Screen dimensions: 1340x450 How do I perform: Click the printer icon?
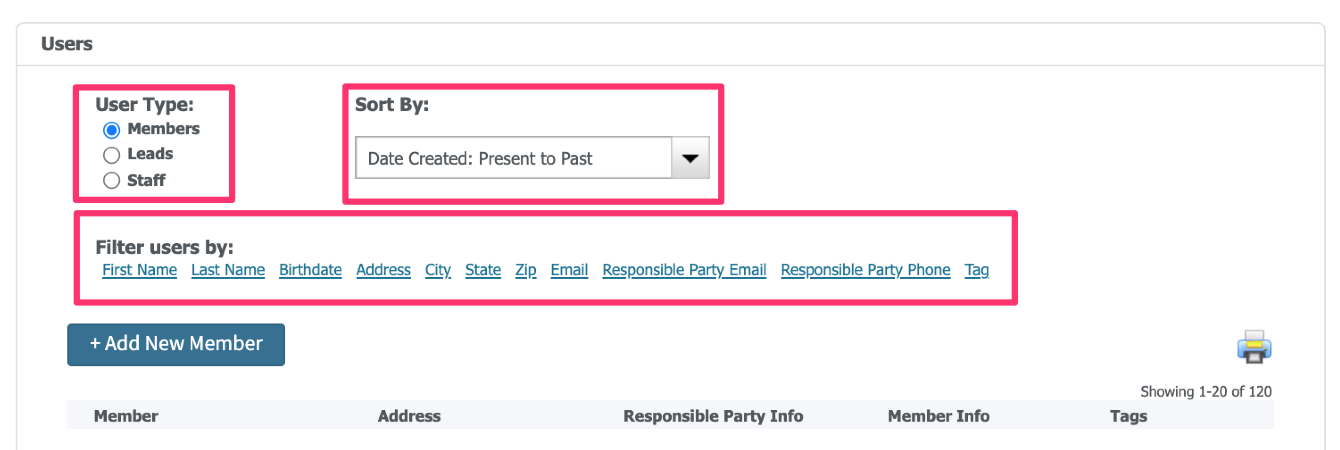tap(1254, 346)
